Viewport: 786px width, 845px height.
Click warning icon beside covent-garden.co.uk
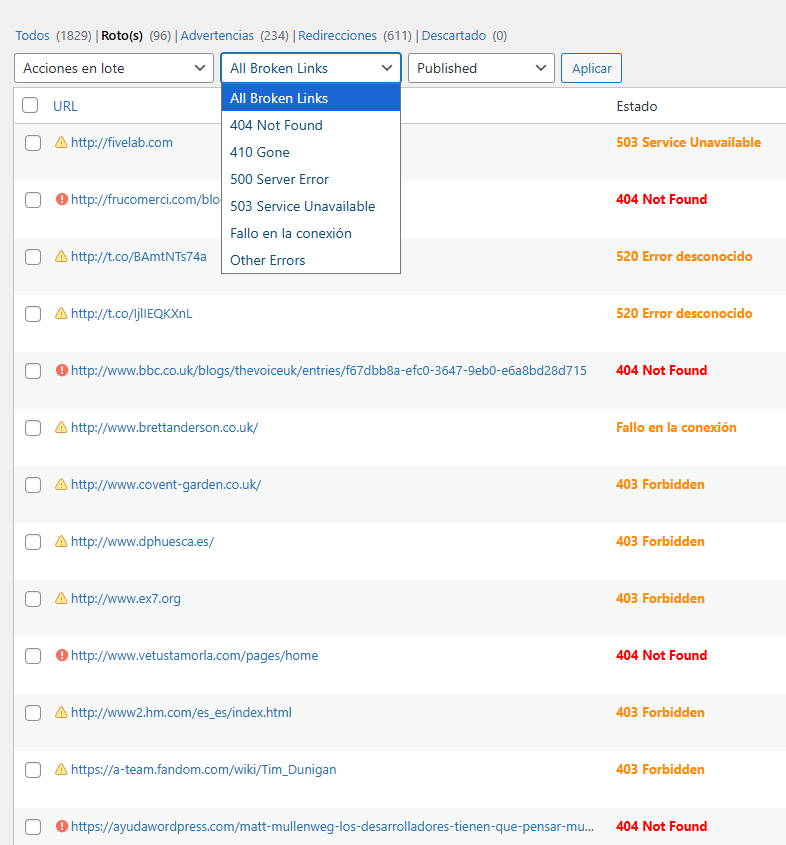pyautogui.click(x=61, y=484)
